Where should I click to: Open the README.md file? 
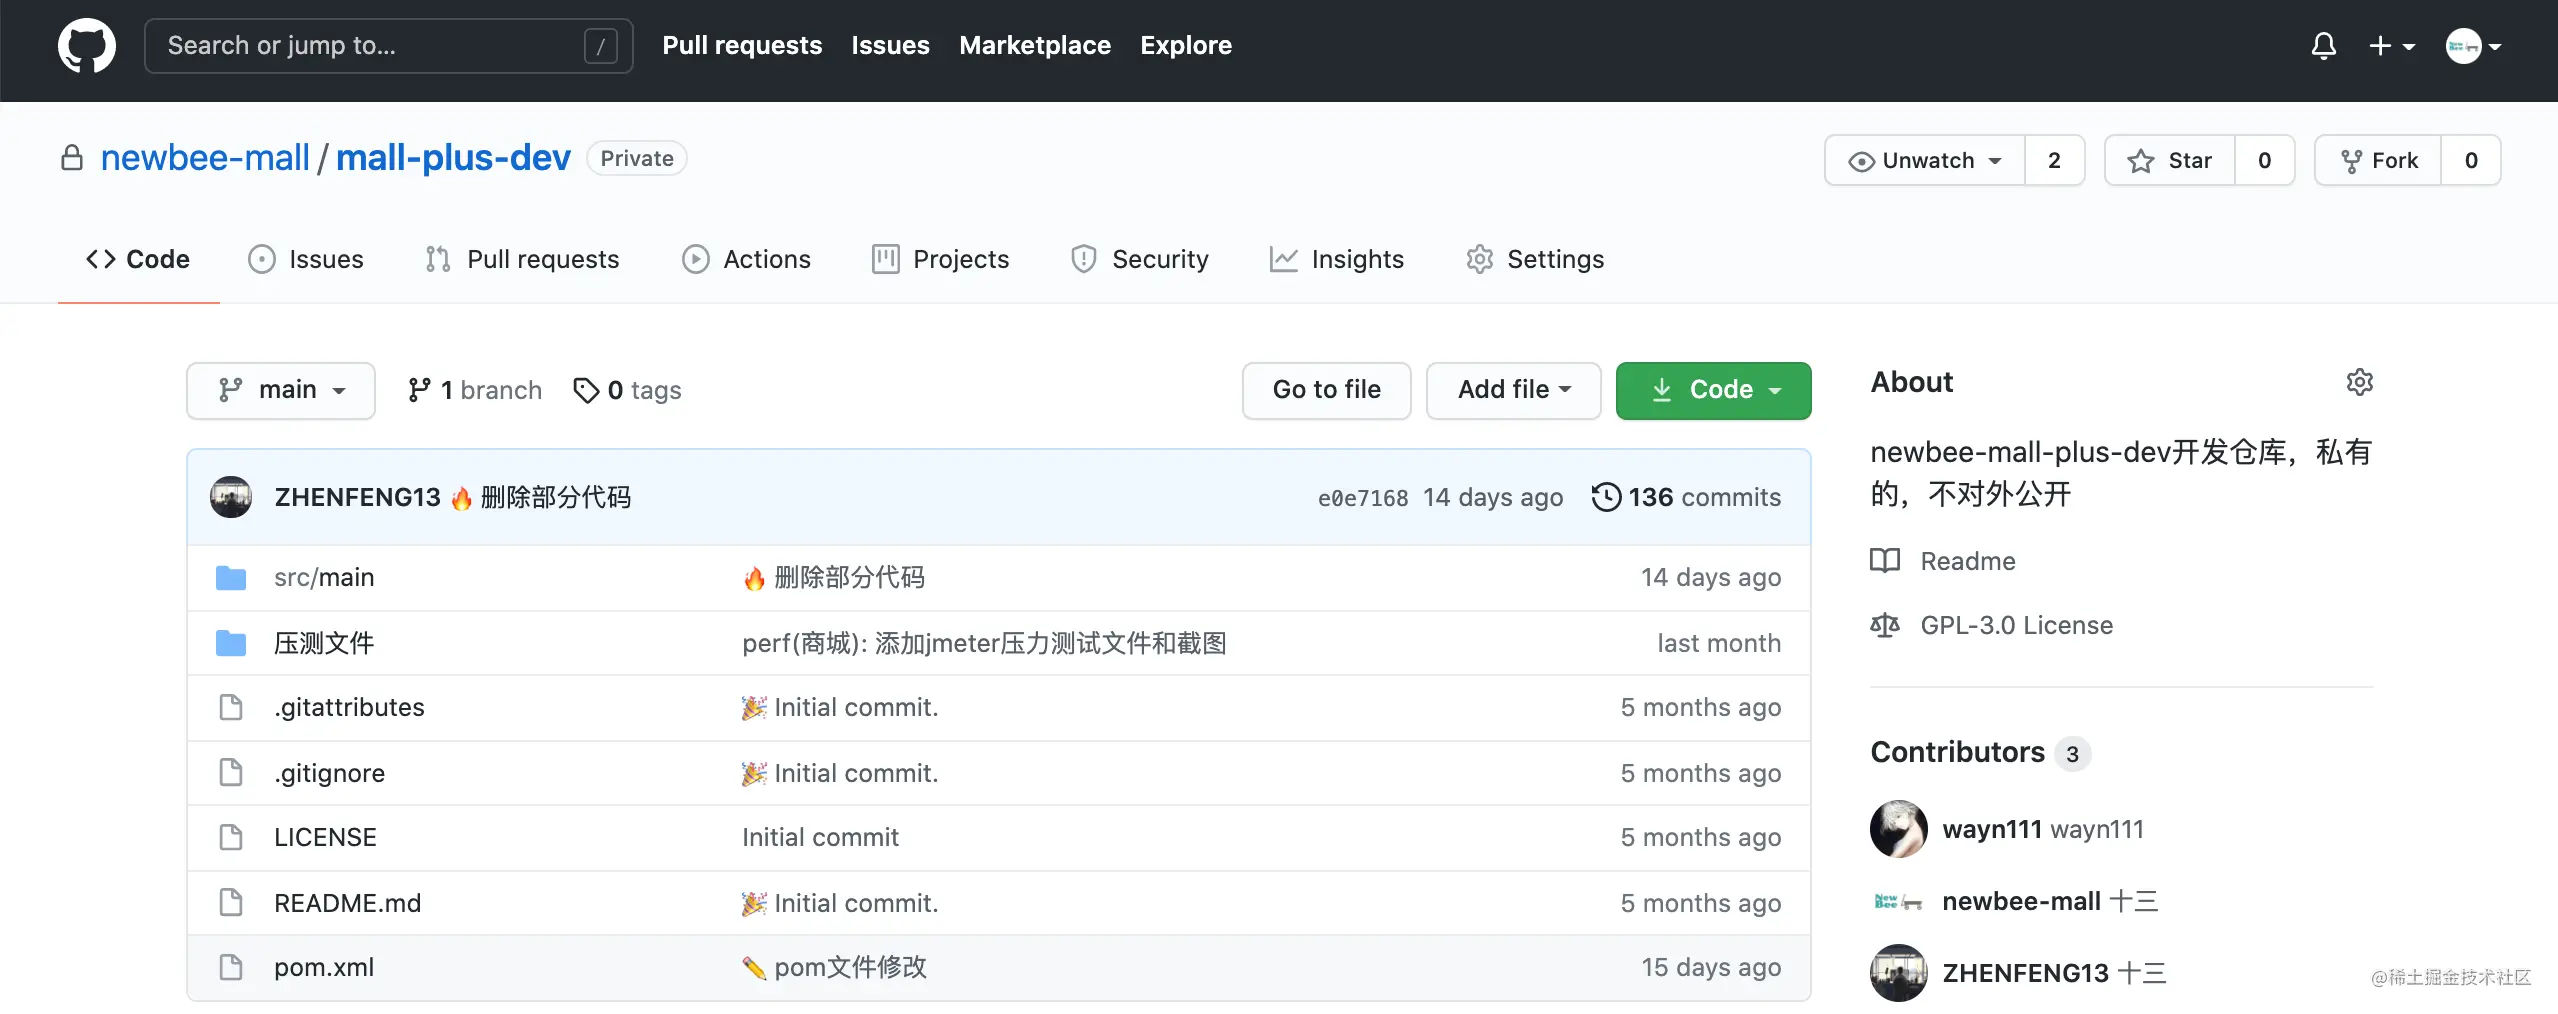pos(347,903)
